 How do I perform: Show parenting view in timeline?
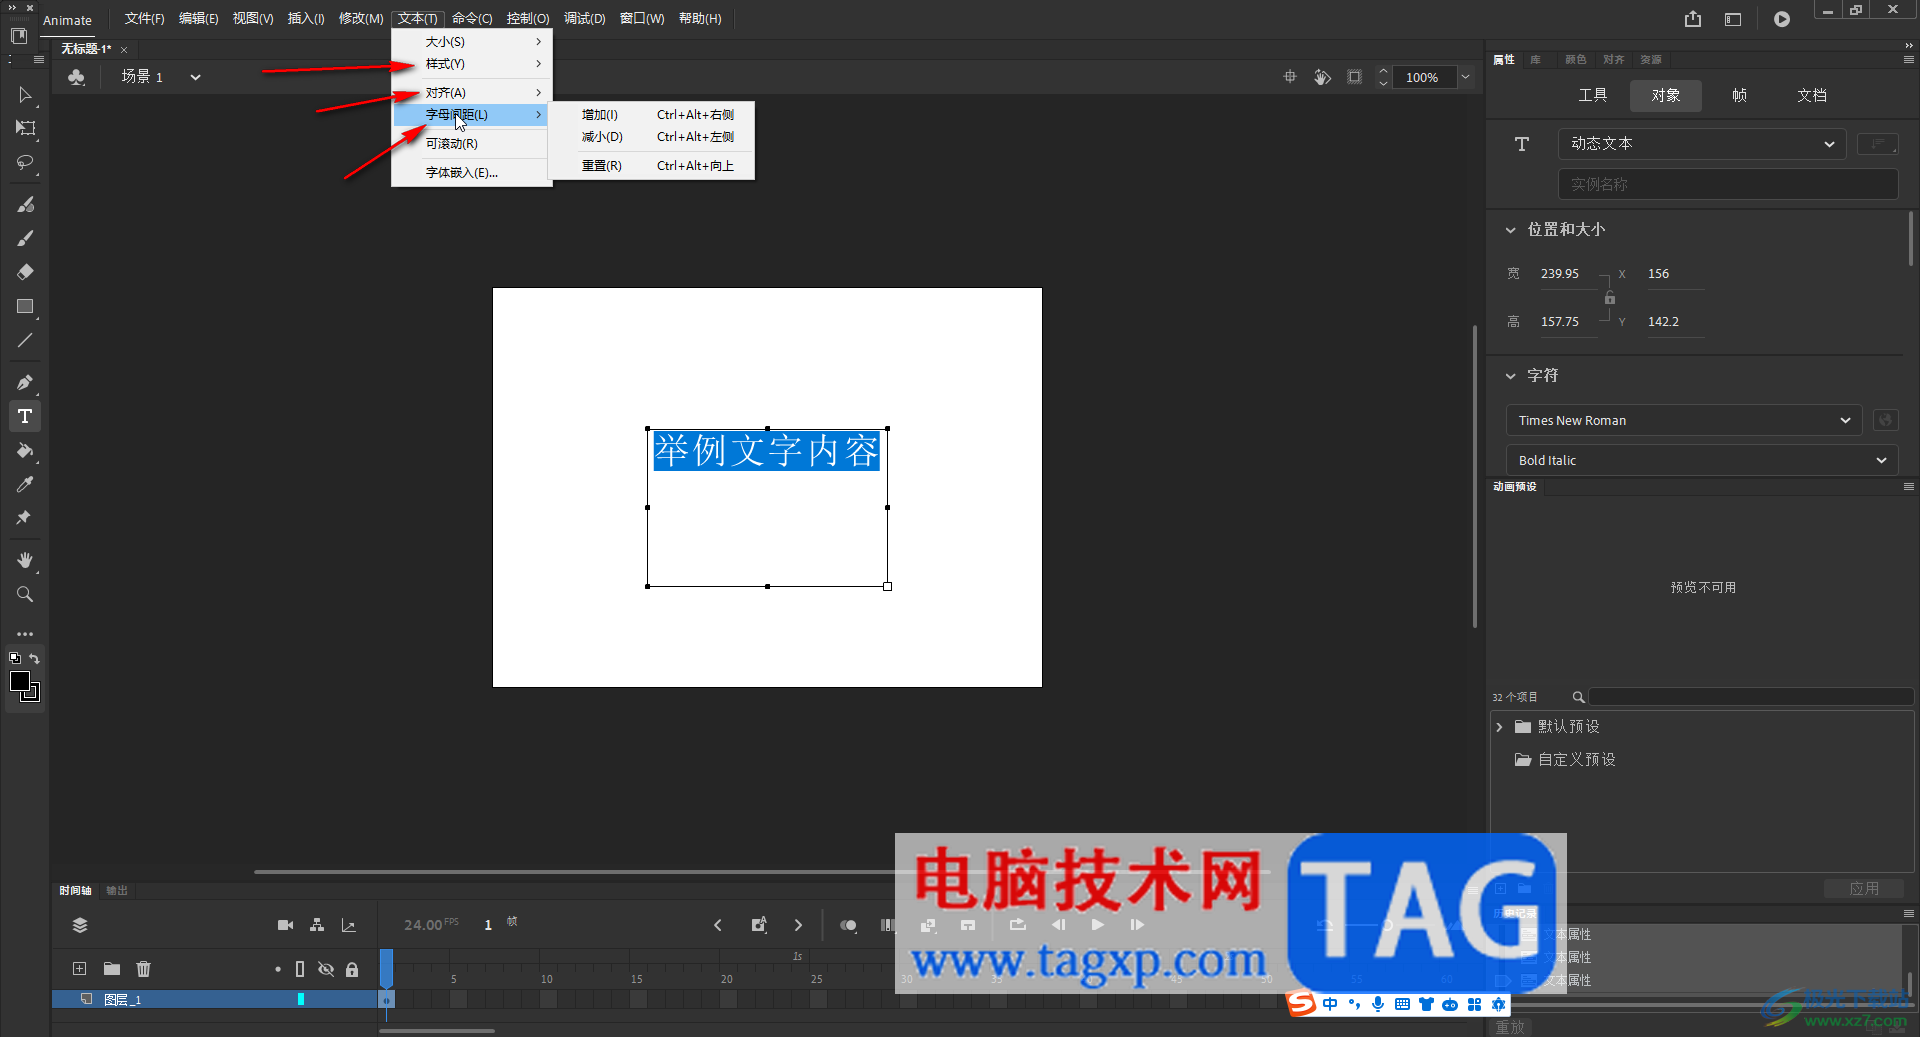tap(317, 925)
